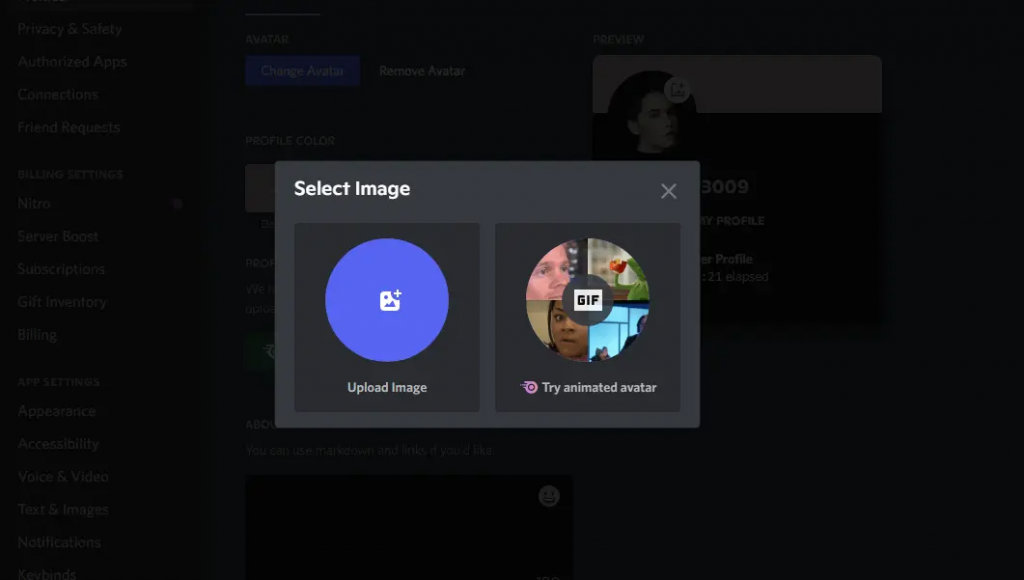Click the Nitro icon beside Try animated avatar
1024x580 pixels.
click(x=529, y=387)
